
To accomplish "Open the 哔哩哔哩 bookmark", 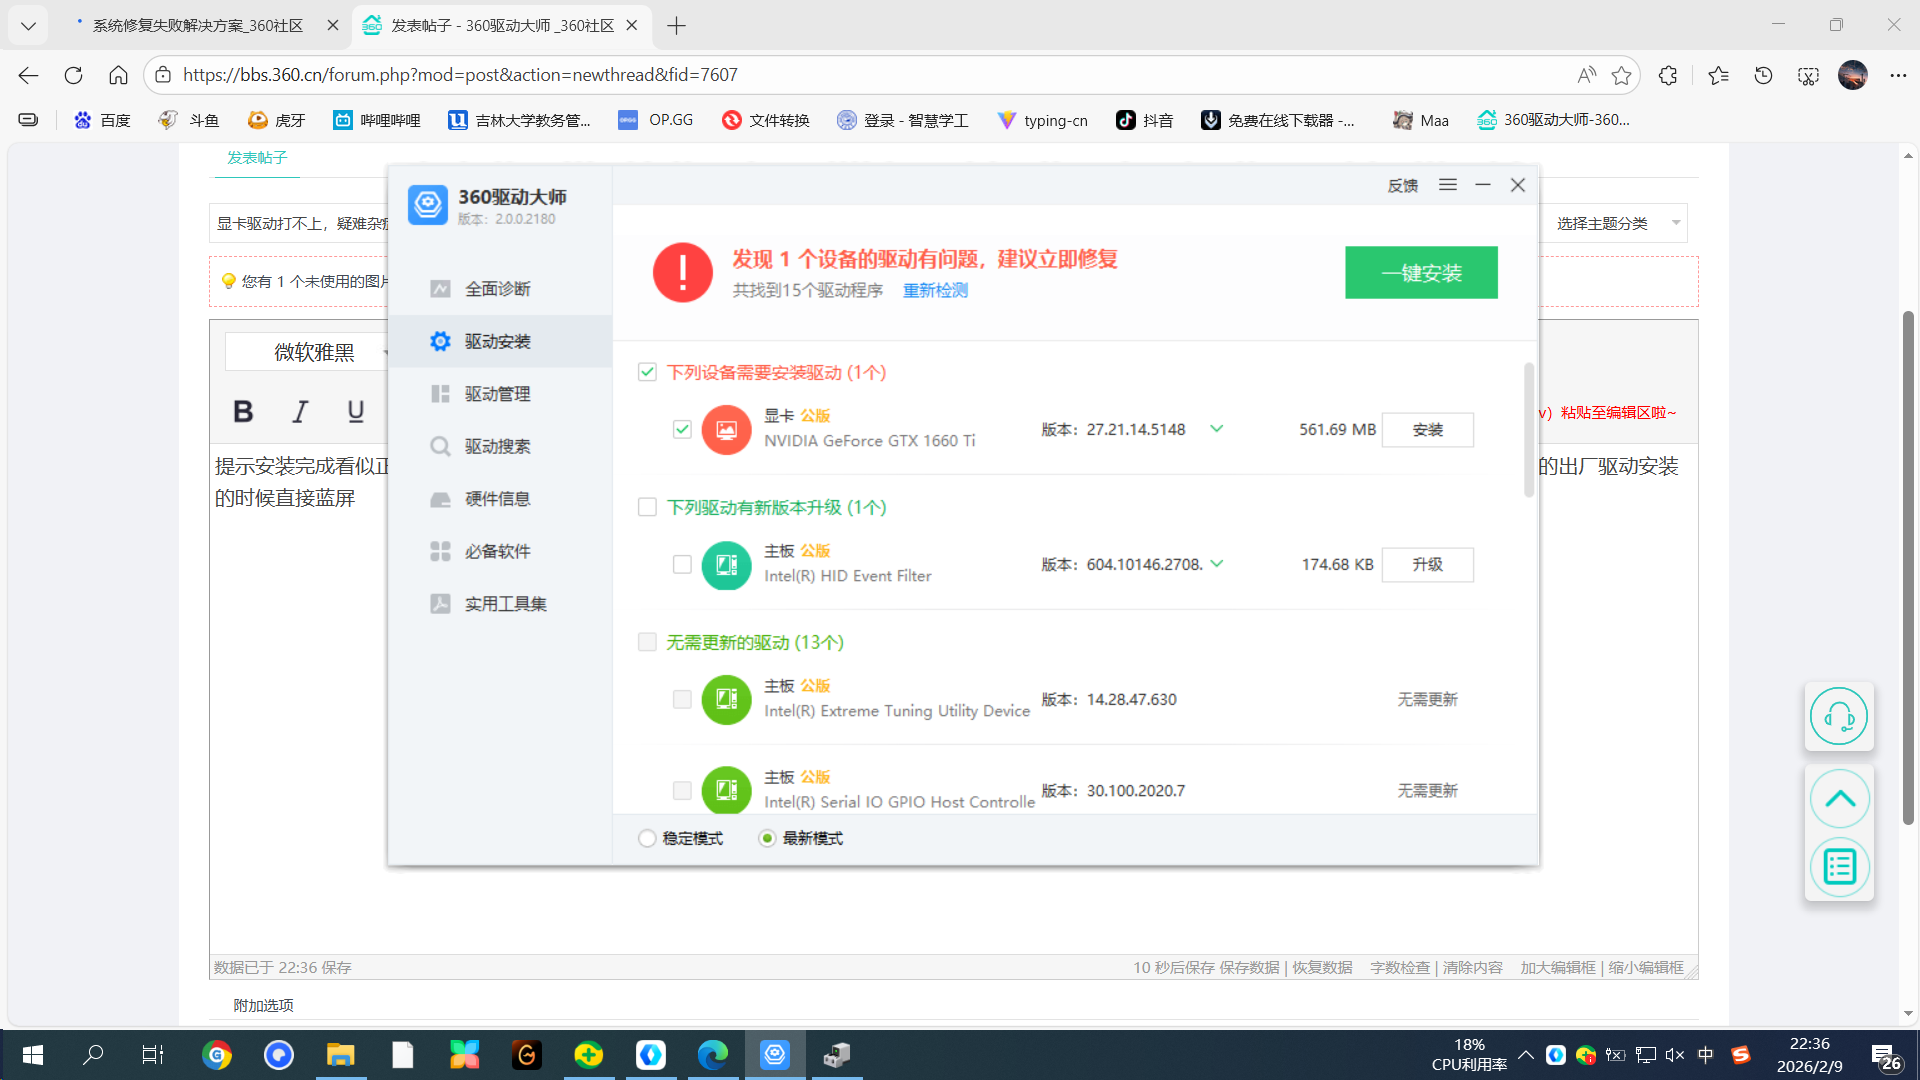I will 377,120.
